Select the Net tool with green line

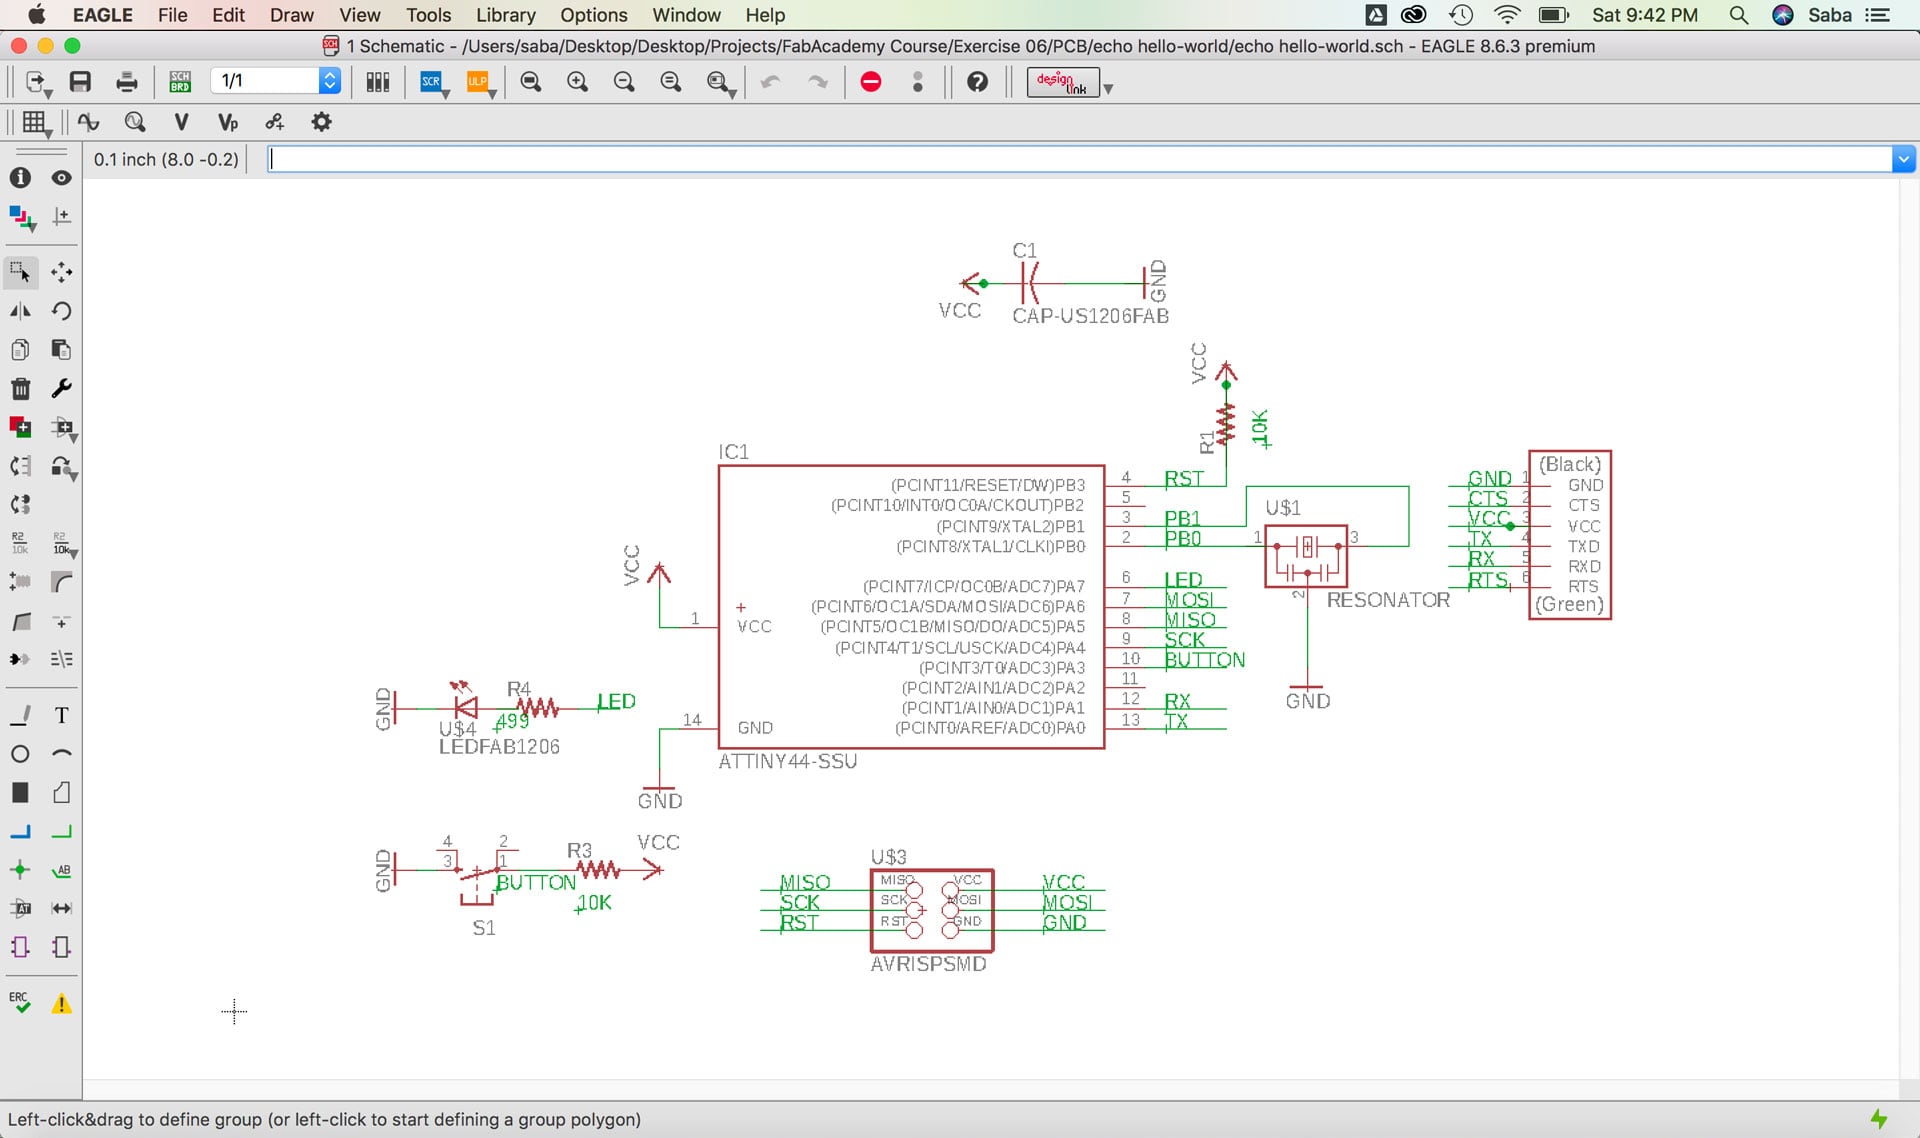pos(61,832)
